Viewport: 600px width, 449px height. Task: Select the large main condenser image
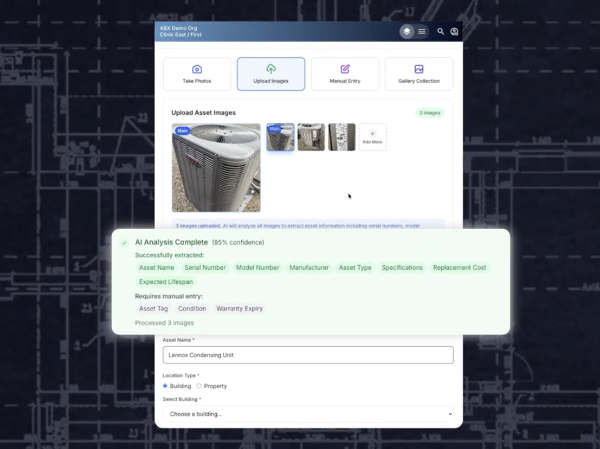click(216, 167)
